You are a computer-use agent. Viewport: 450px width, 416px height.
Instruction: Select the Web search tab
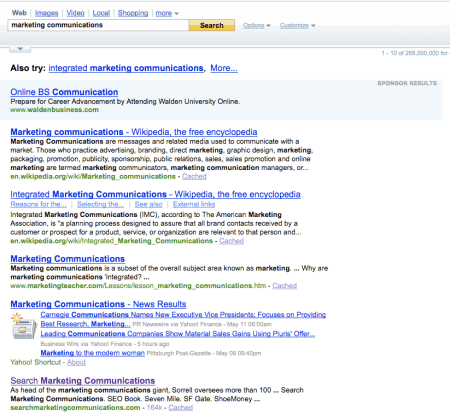point(19,13)
